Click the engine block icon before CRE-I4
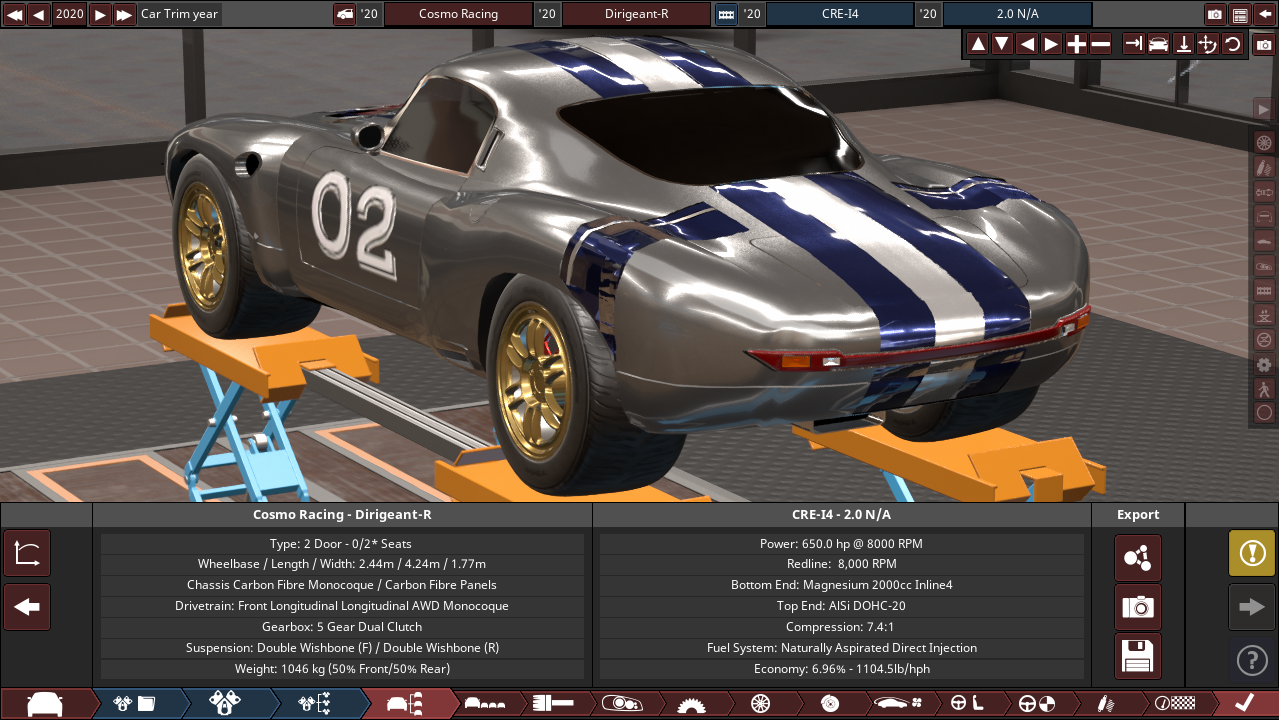Image resolution: width=1279 pixels, height=720 pixels. point(726,15)
